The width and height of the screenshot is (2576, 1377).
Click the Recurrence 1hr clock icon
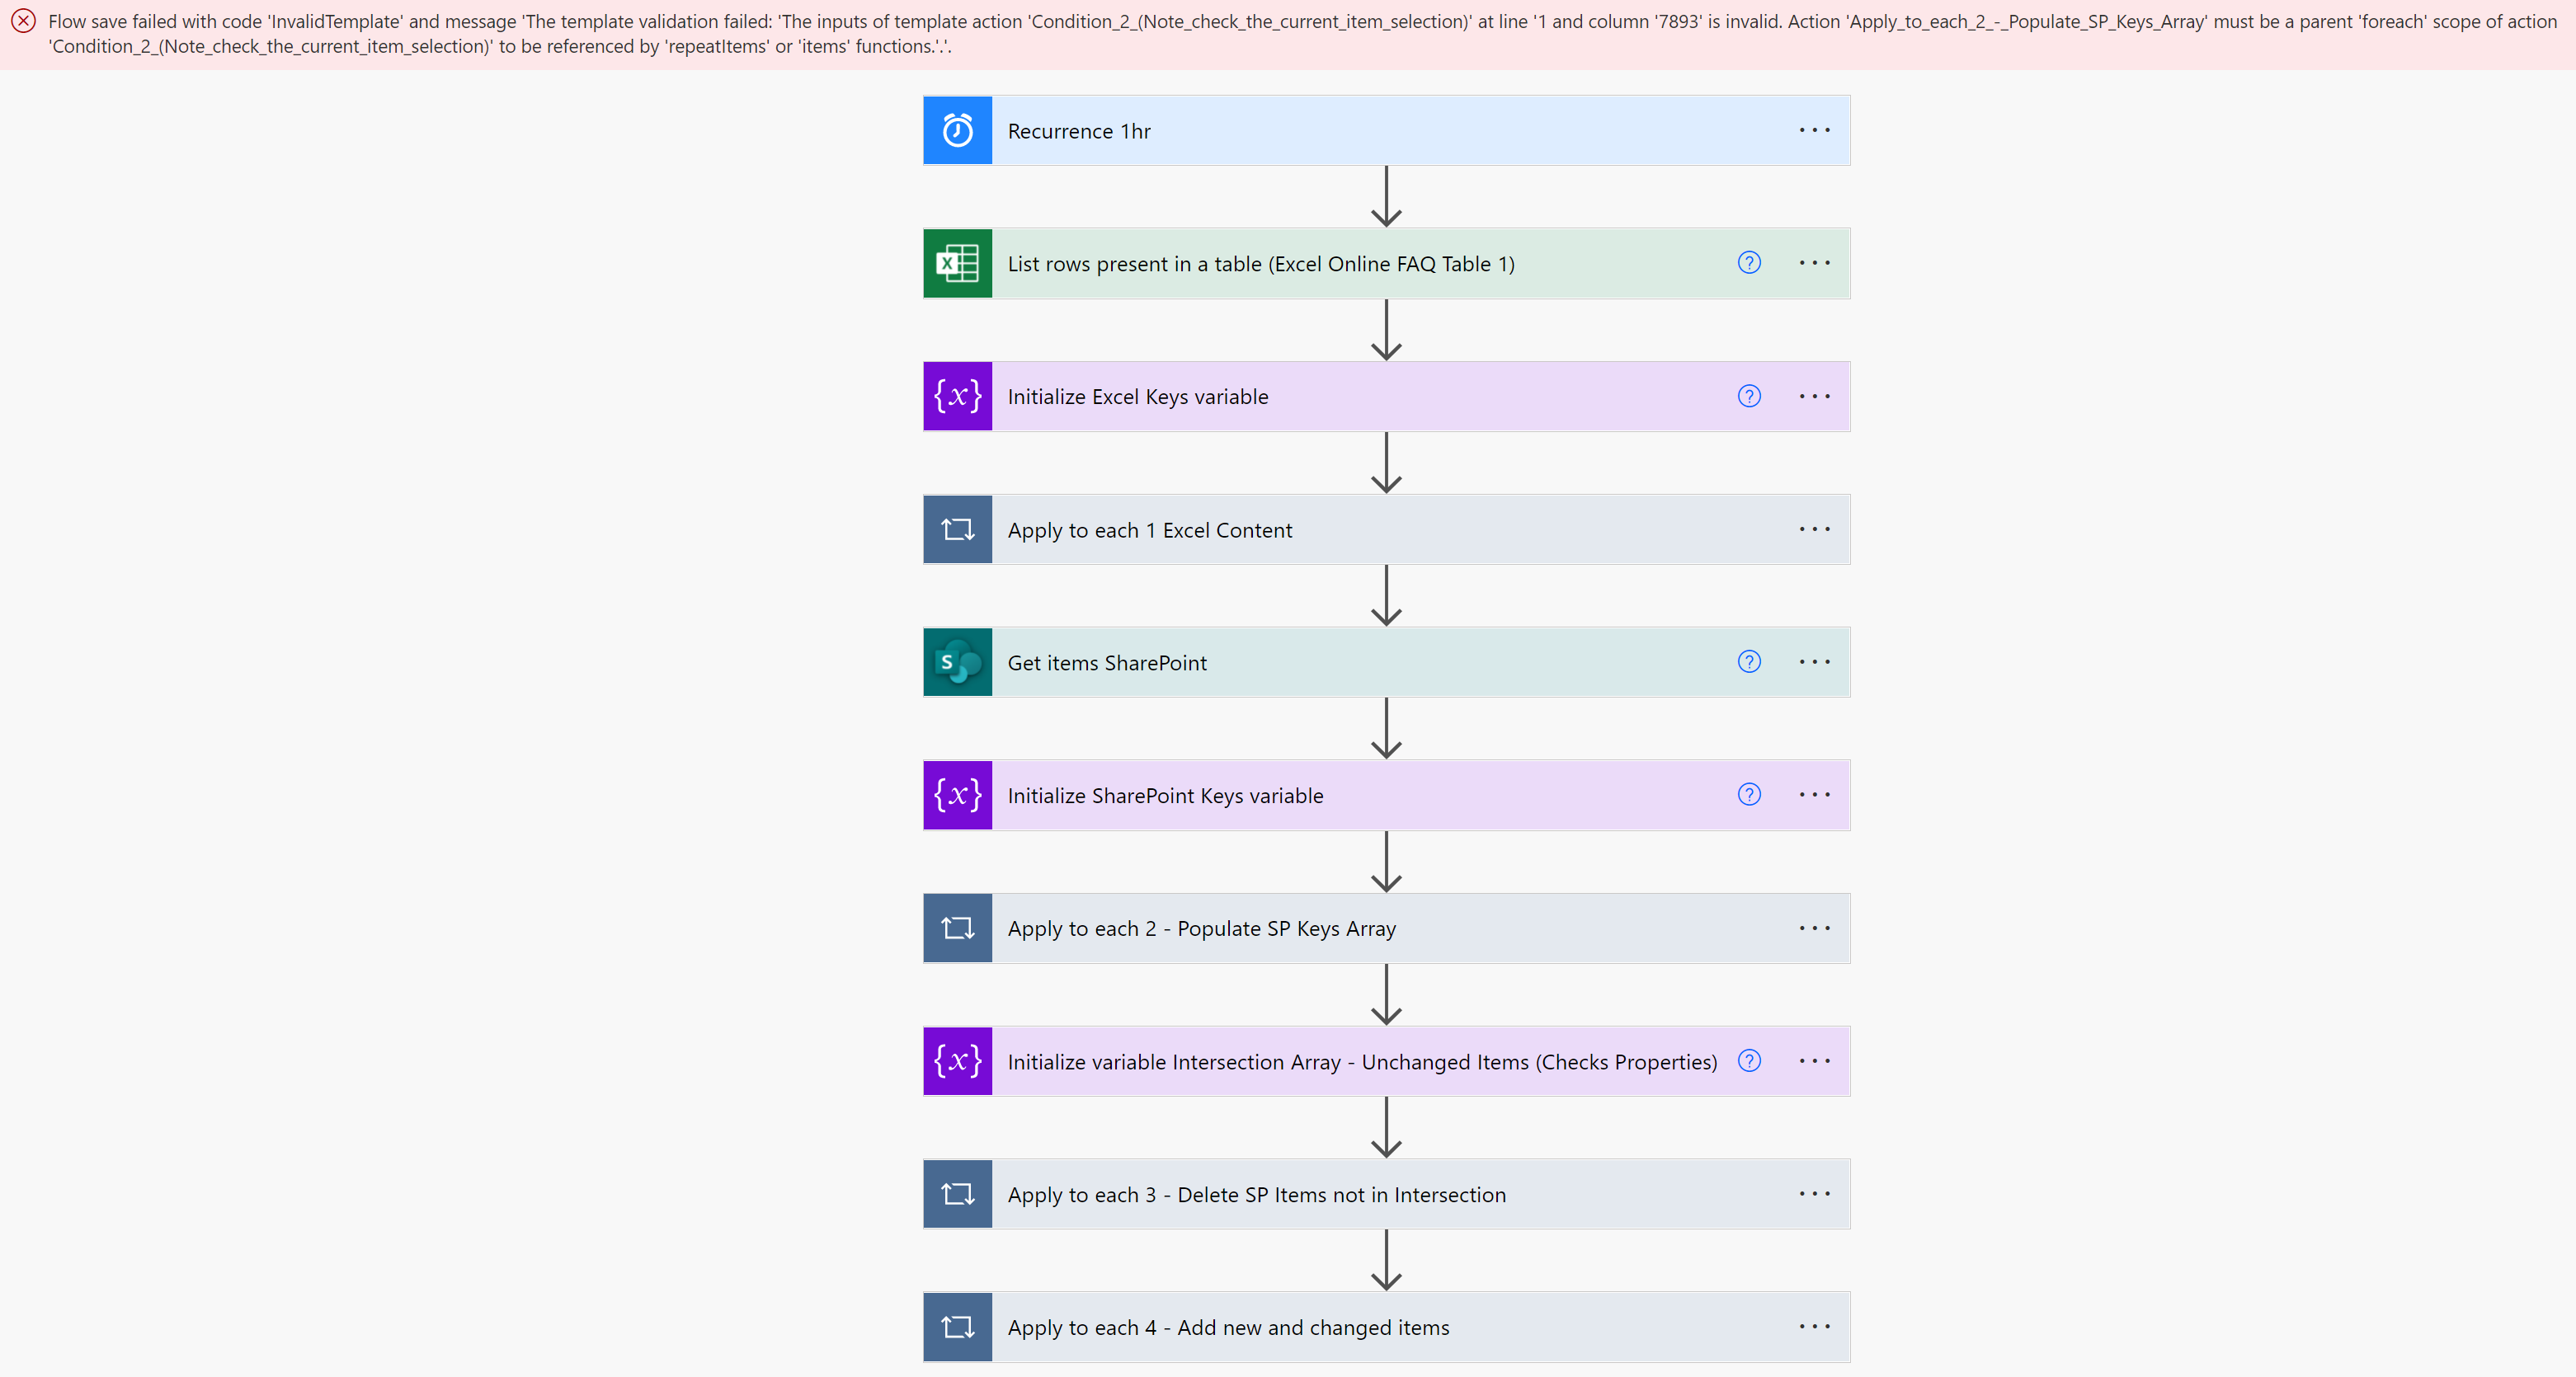tap(957, 131)
